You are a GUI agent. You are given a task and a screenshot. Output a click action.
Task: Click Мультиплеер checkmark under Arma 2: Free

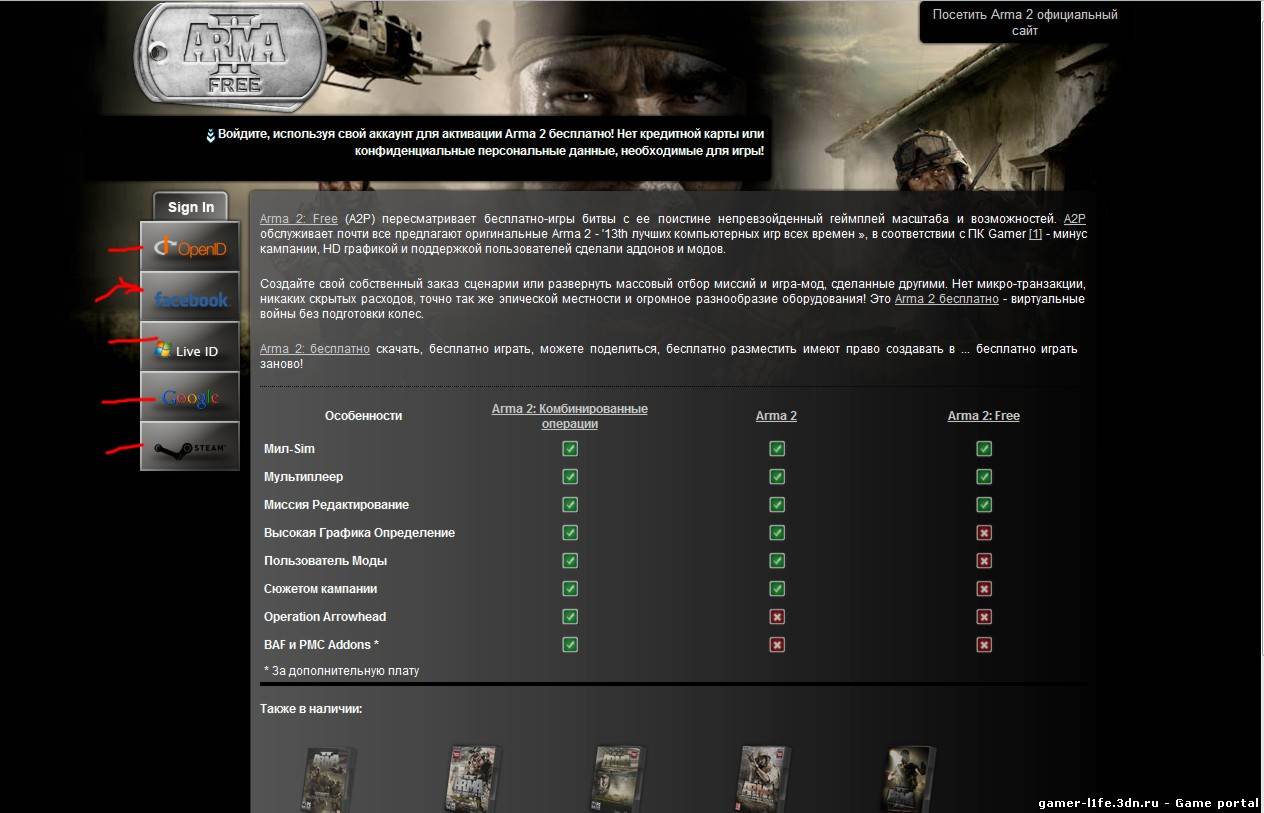tap(984, 477)
